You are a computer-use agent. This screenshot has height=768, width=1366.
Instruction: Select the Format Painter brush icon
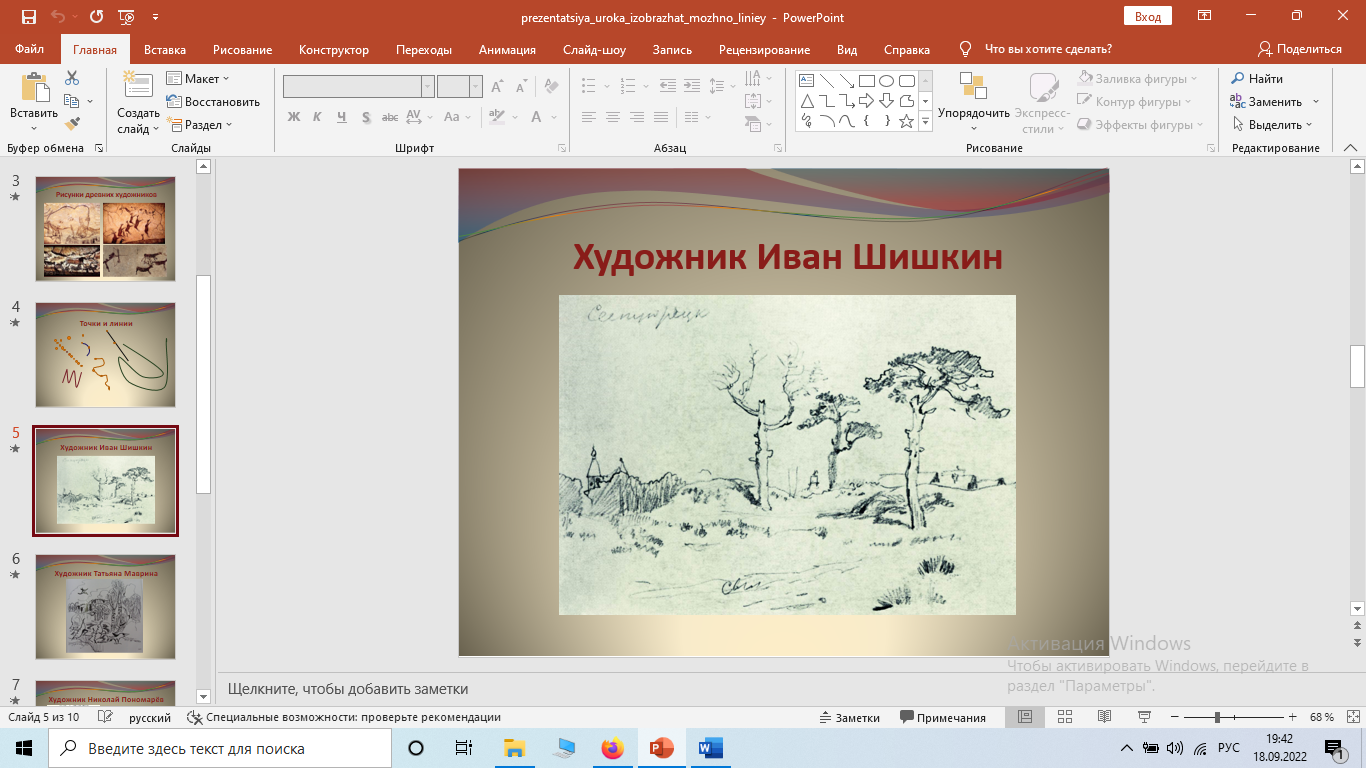[x=72, y=124]
